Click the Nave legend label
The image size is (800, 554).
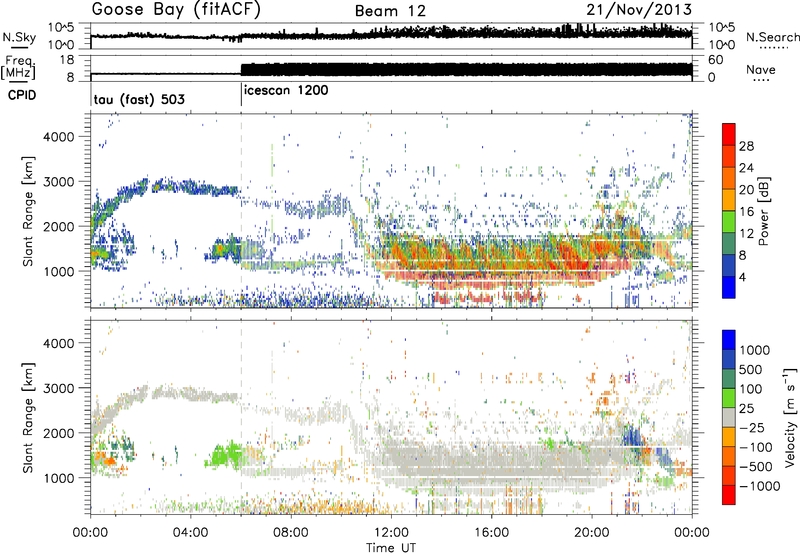click(x=761, y=69)
